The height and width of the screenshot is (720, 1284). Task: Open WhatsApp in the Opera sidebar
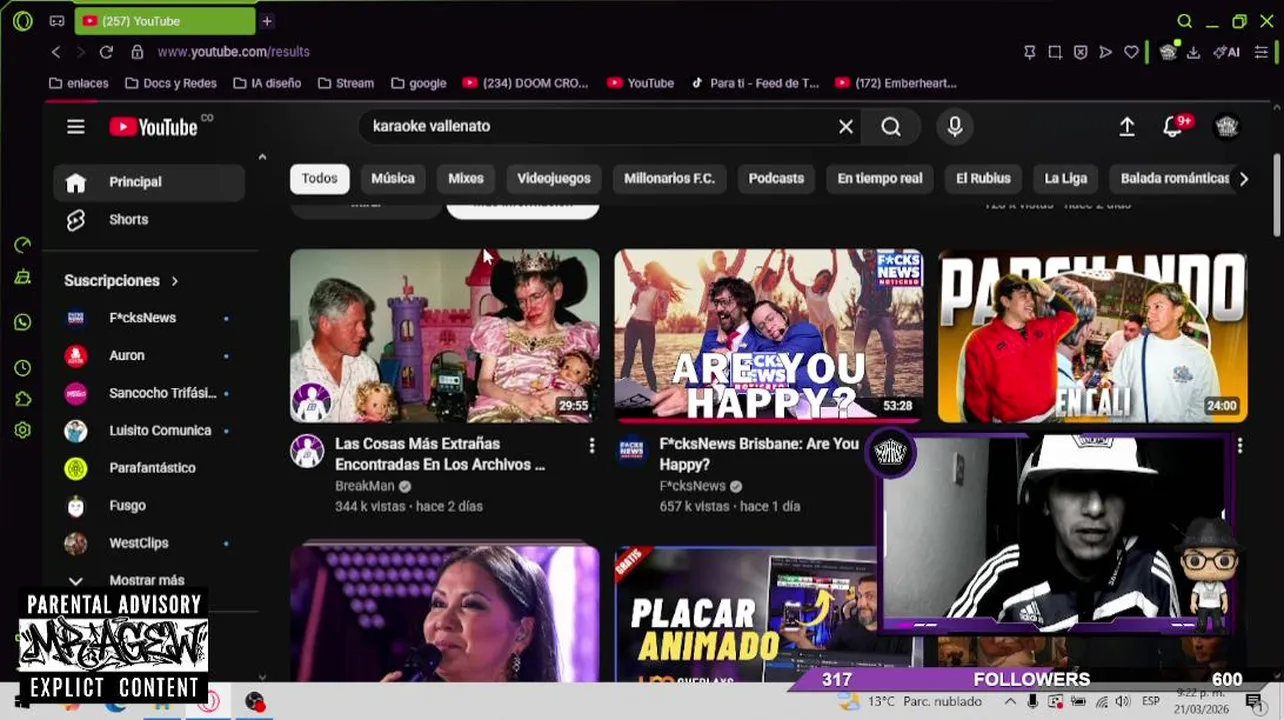[23, 322]
